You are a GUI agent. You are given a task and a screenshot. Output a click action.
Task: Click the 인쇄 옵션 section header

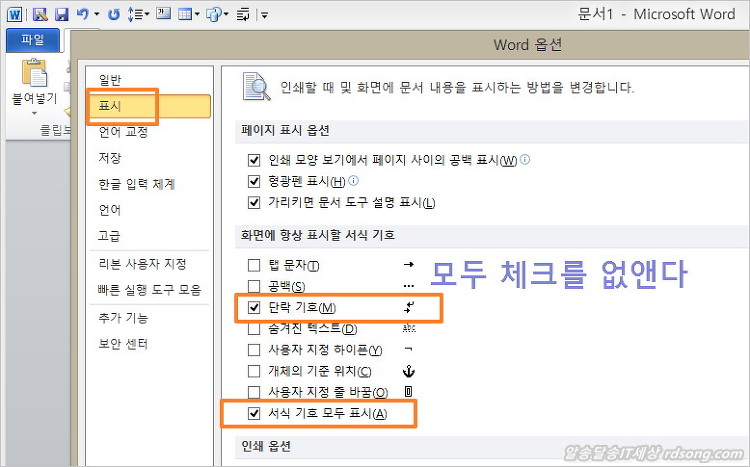(x=266, y=446)
